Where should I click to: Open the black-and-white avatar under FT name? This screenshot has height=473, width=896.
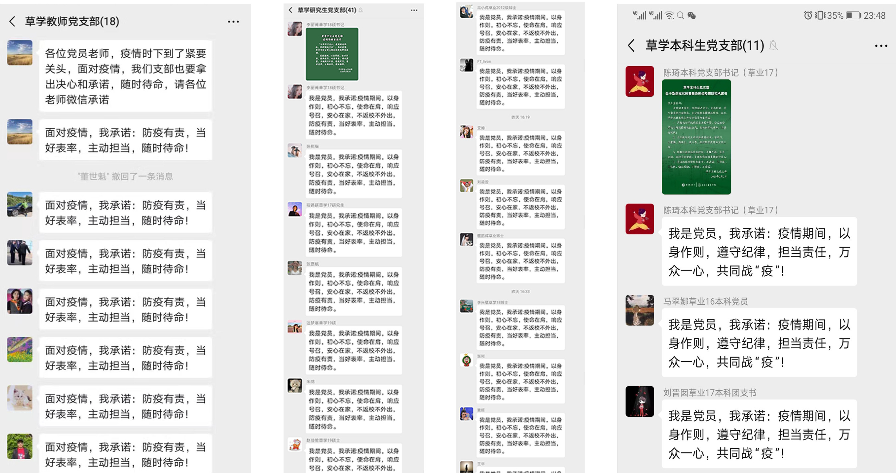(466, 65)
